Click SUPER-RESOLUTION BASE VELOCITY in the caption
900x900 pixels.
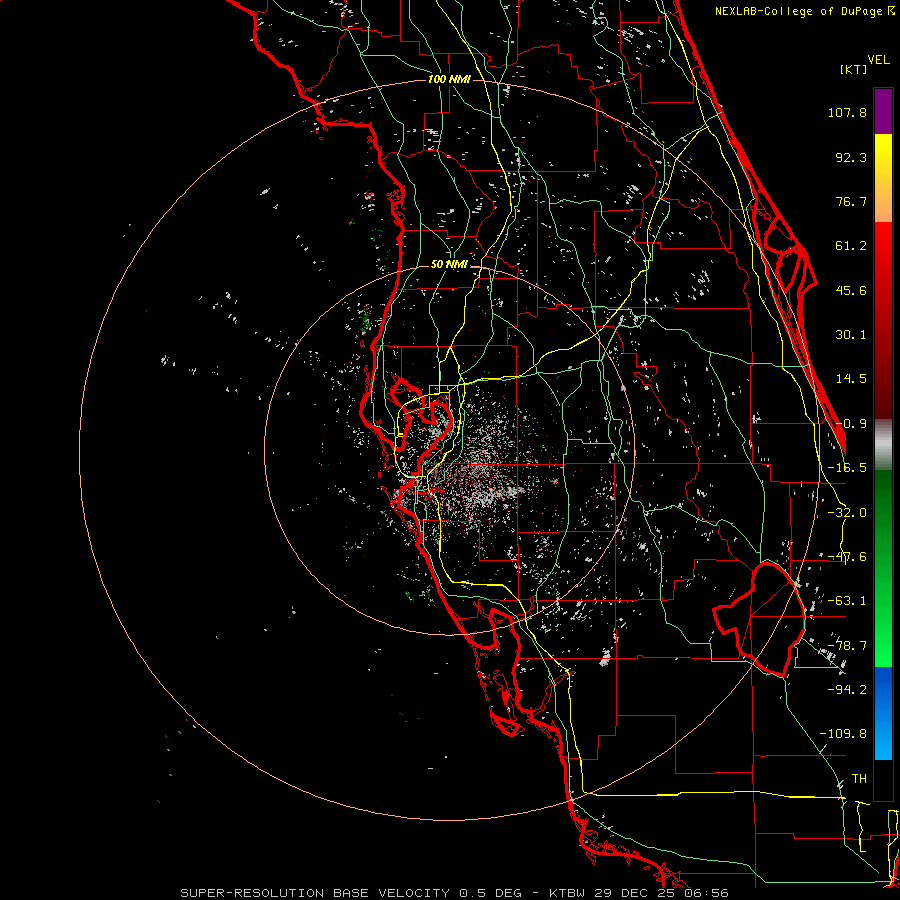(315, 893)
